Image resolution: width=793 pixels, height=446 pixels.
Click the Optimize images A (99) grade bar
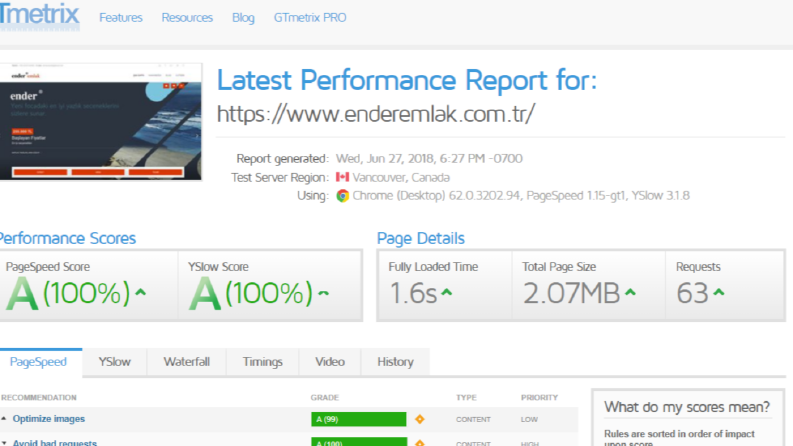click(359, 419)
